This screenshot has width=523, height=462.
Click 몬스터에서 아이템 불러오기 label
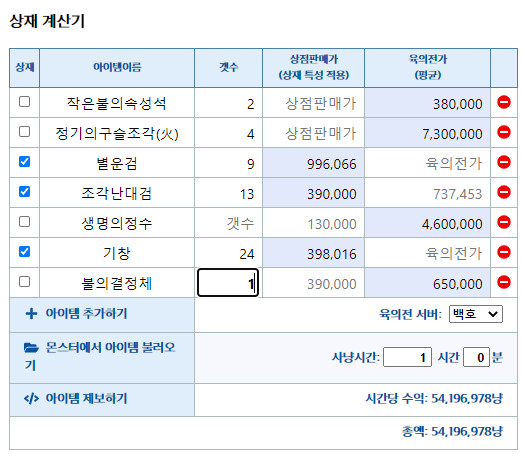pyautogui.click(x=100, y=356)
